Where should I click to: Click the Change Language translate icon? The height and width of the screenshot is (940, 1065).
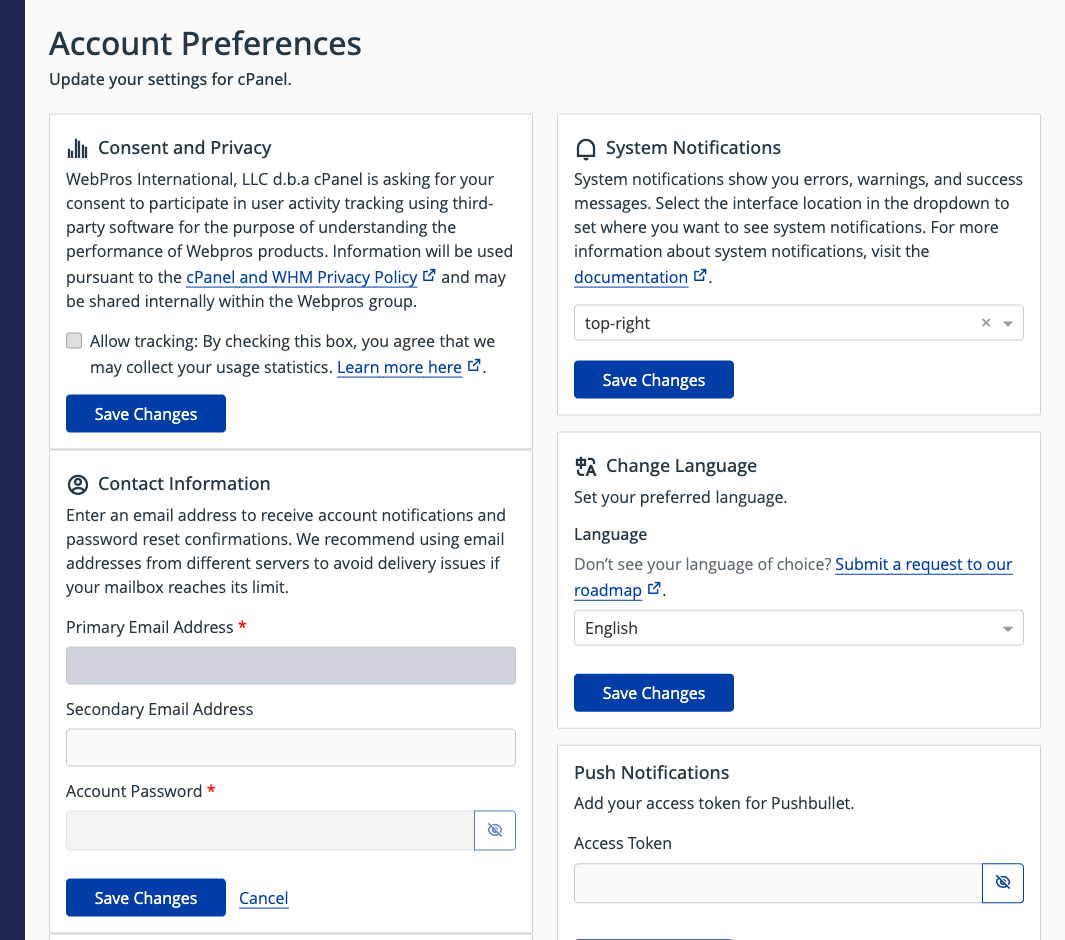(585, 467)
